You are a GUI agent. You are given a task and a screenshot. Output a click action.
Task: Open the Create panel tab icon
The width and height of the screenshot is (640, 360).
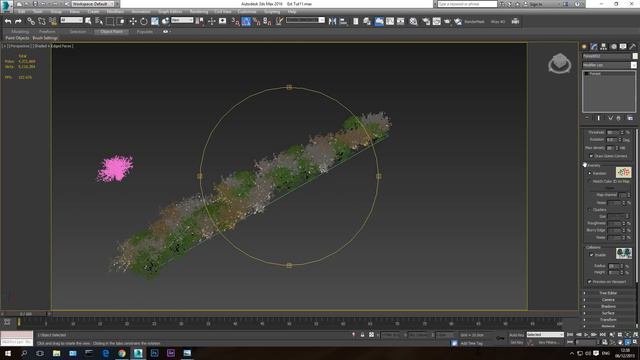584,47
